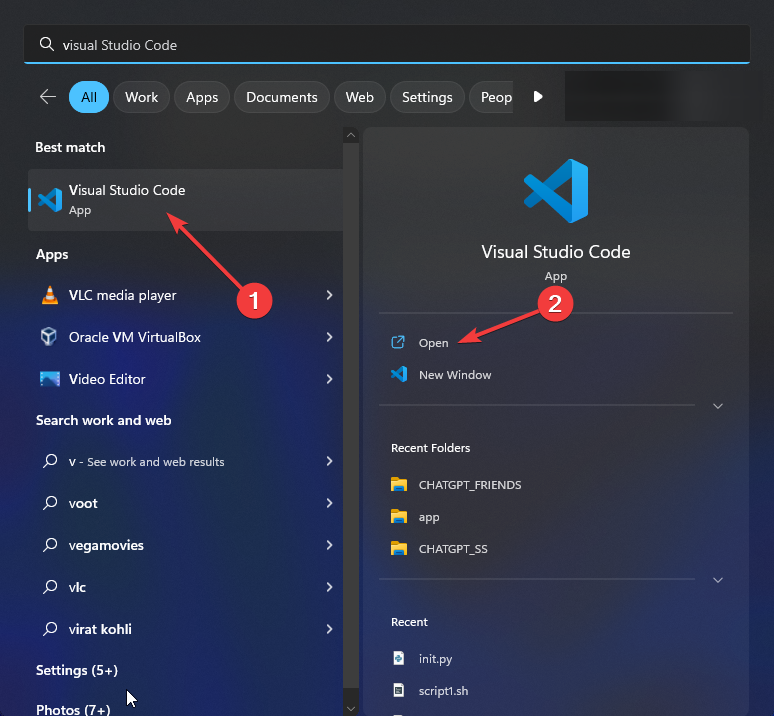This screenshot has width=774, height=716.
Task: Click the 'VLC media player' app name
Action: point(122,295)
